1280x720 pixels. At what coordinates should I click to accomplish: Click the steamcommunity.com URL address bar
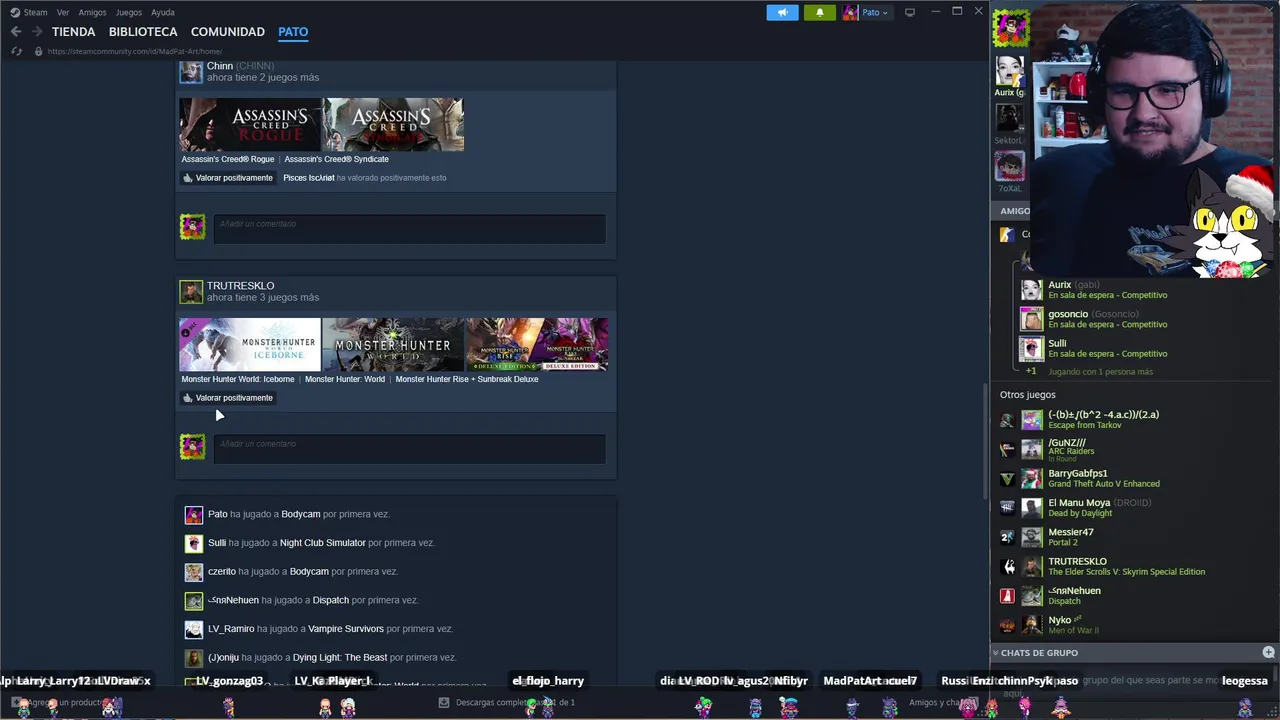135,51
